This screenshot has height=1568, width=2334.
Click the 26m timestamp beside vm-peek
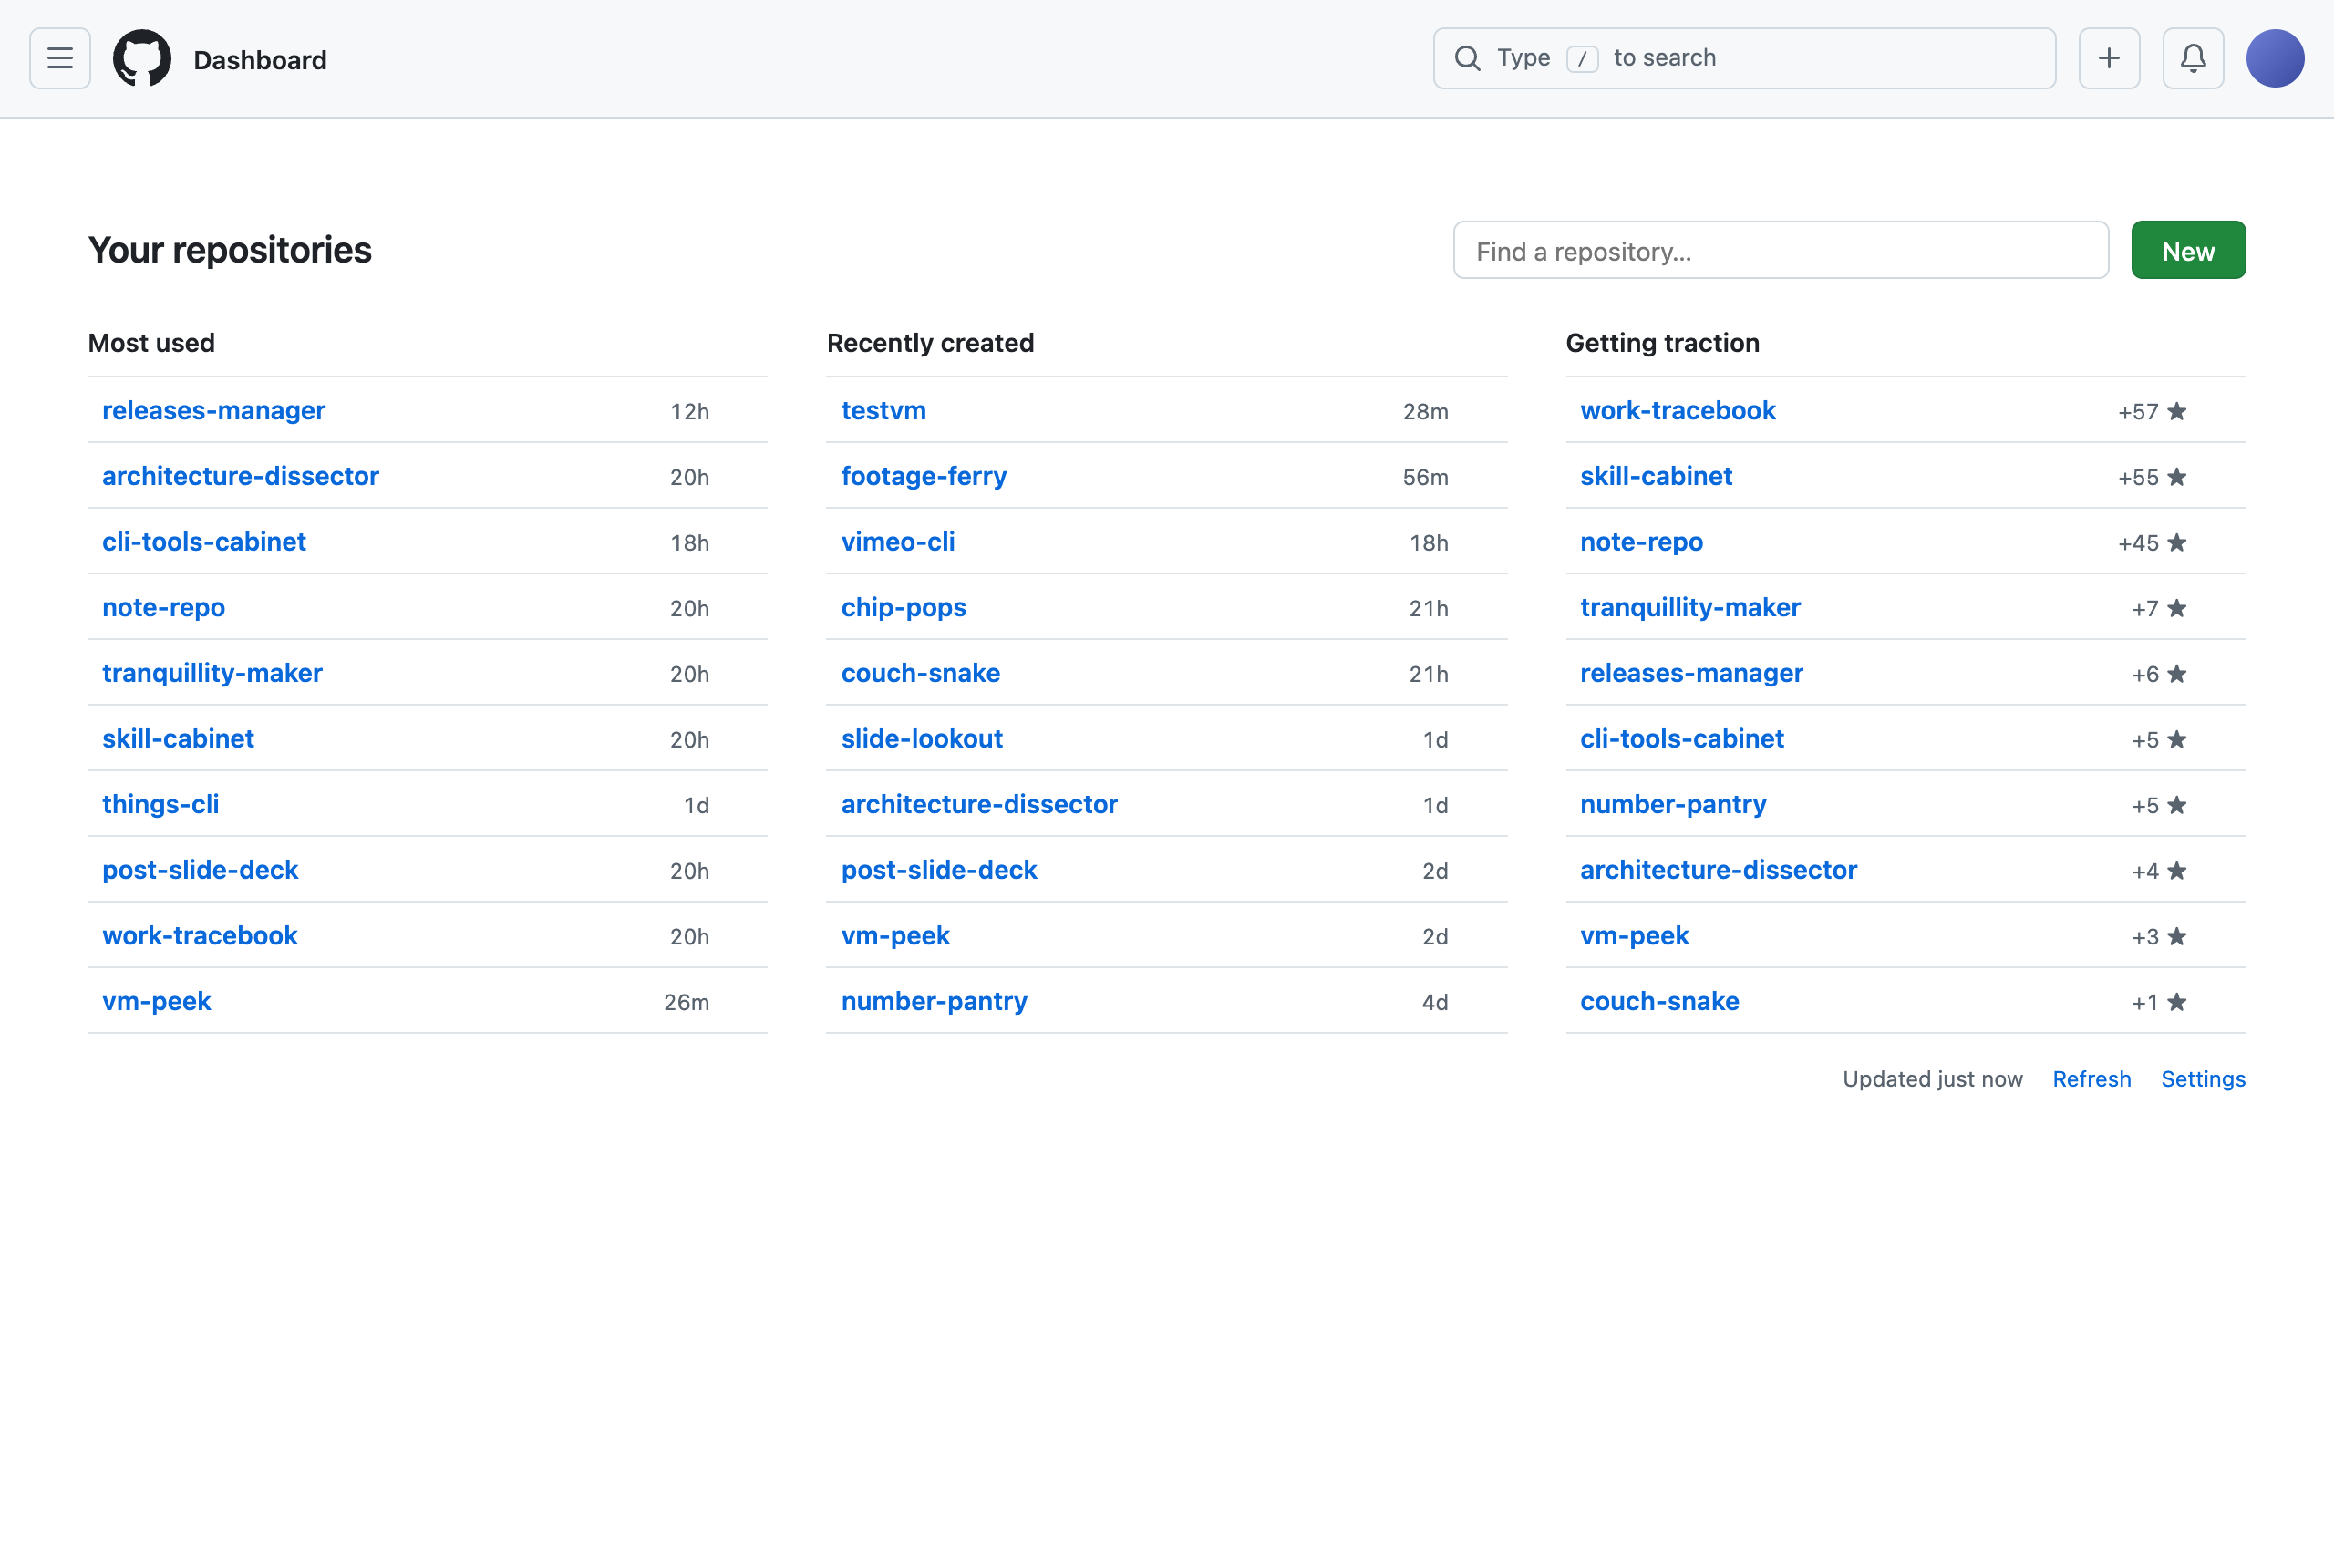click(x=686, y=1002)
